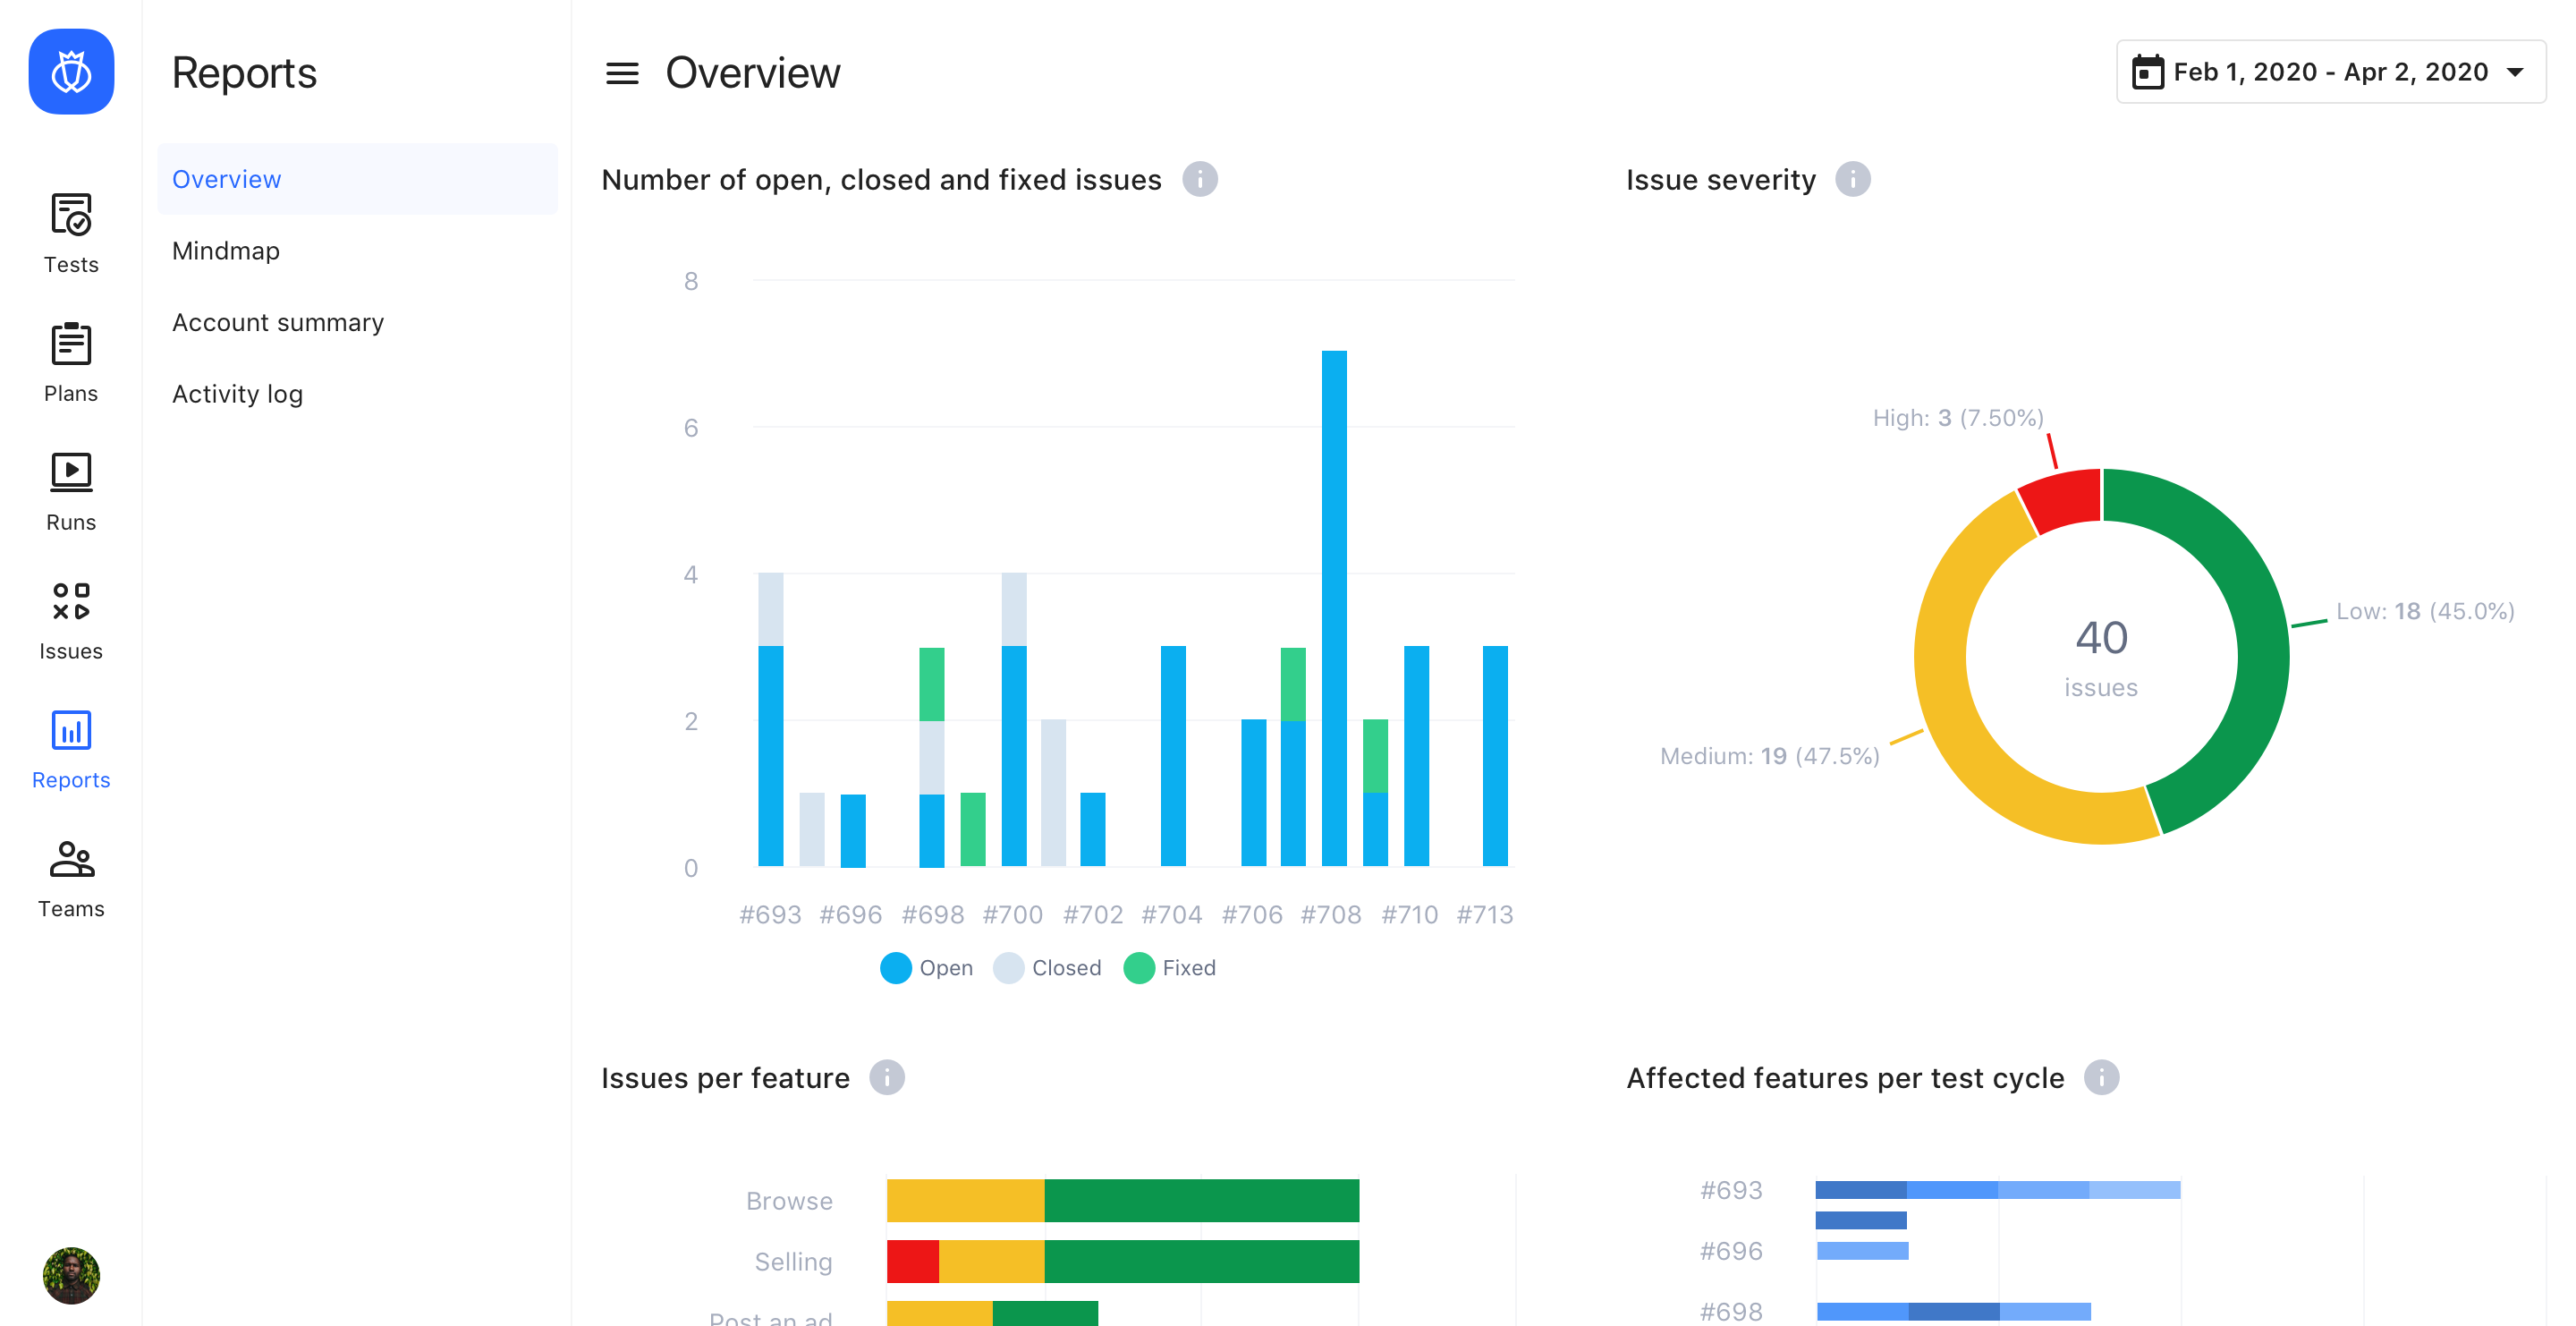
Task: Select Mindmap report menu item
Action: [x=226, y=251]
